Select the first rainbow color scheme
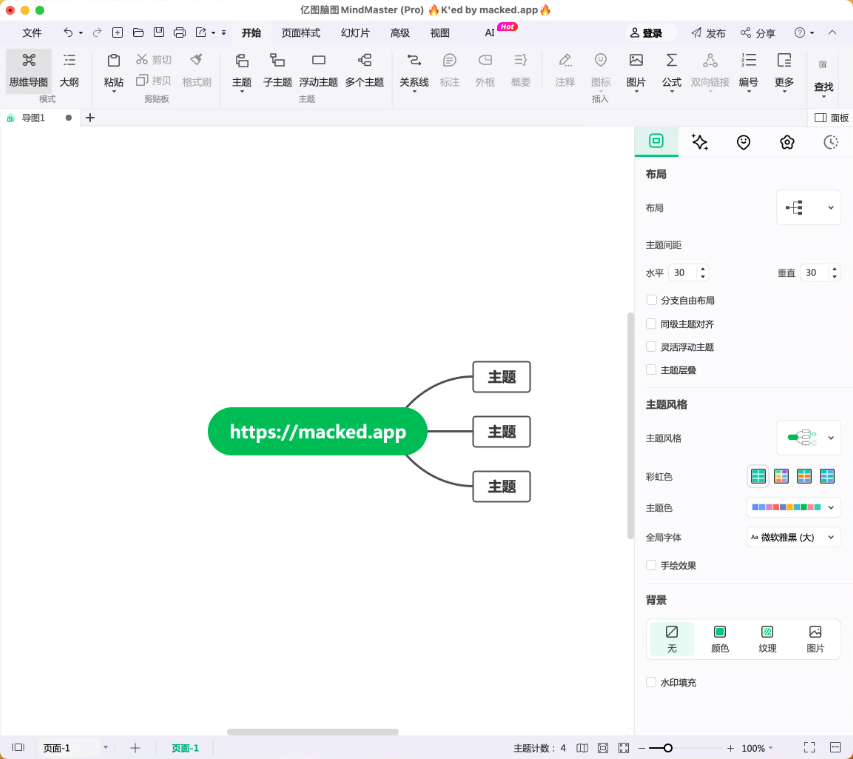The height and width of the screenshot is (759, 853). click(x=758, y=476)
